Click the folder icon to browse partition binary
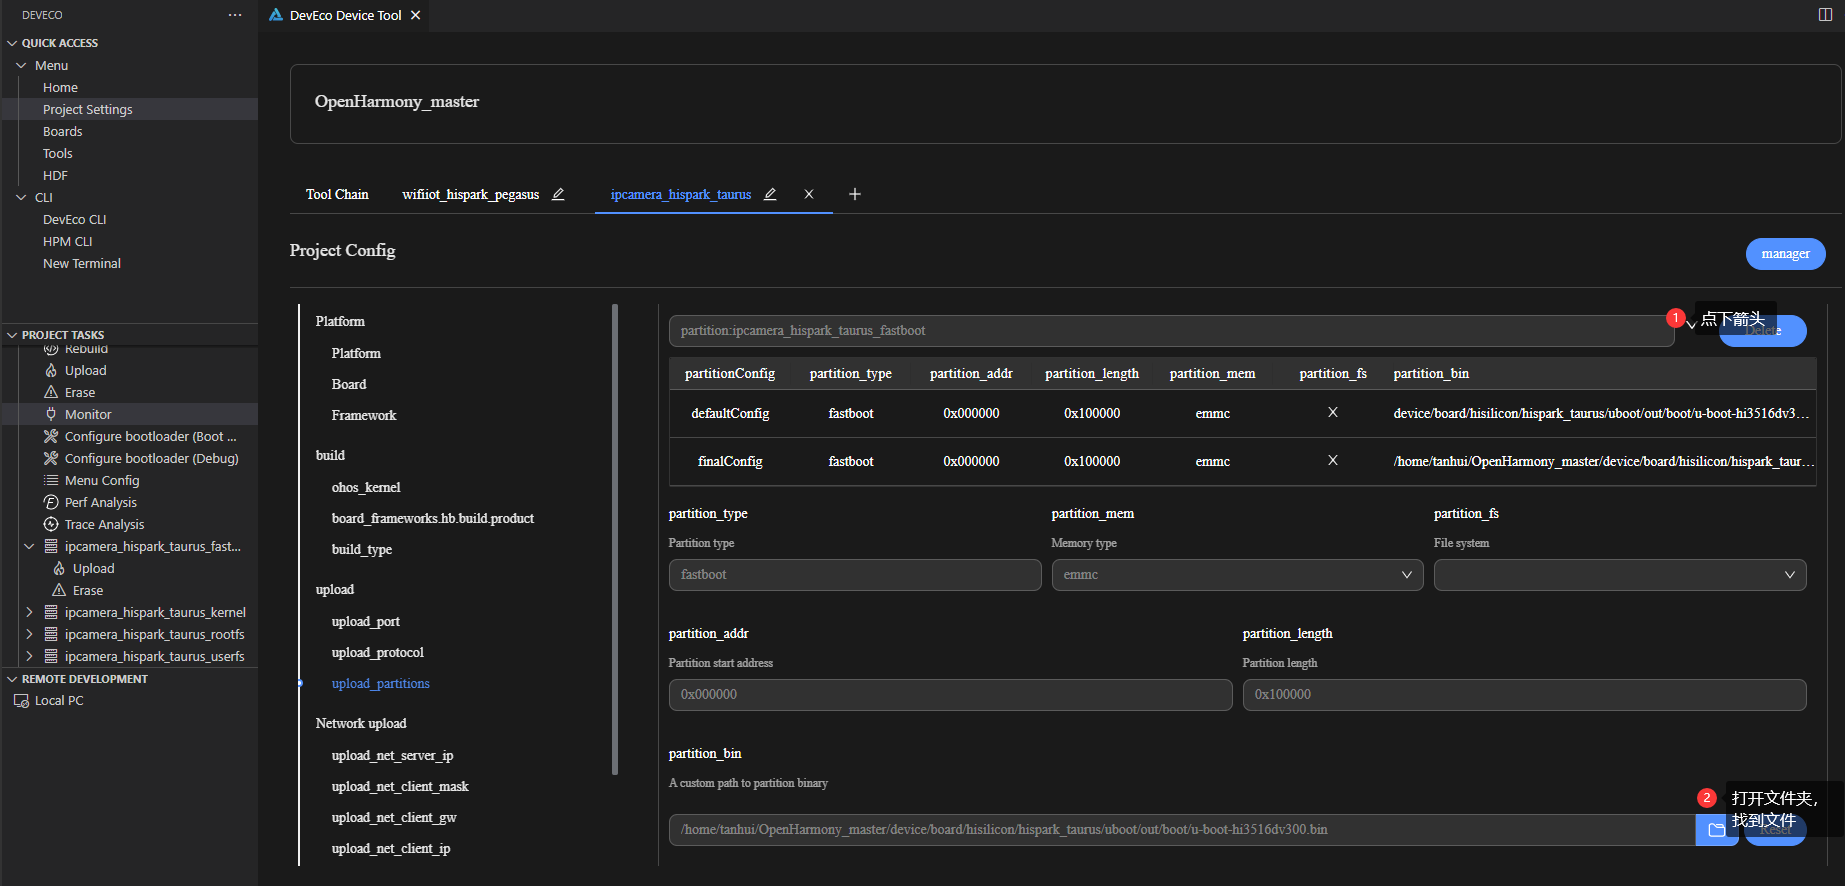Viewport: 1845px width, 886px height. (1716, 829)
